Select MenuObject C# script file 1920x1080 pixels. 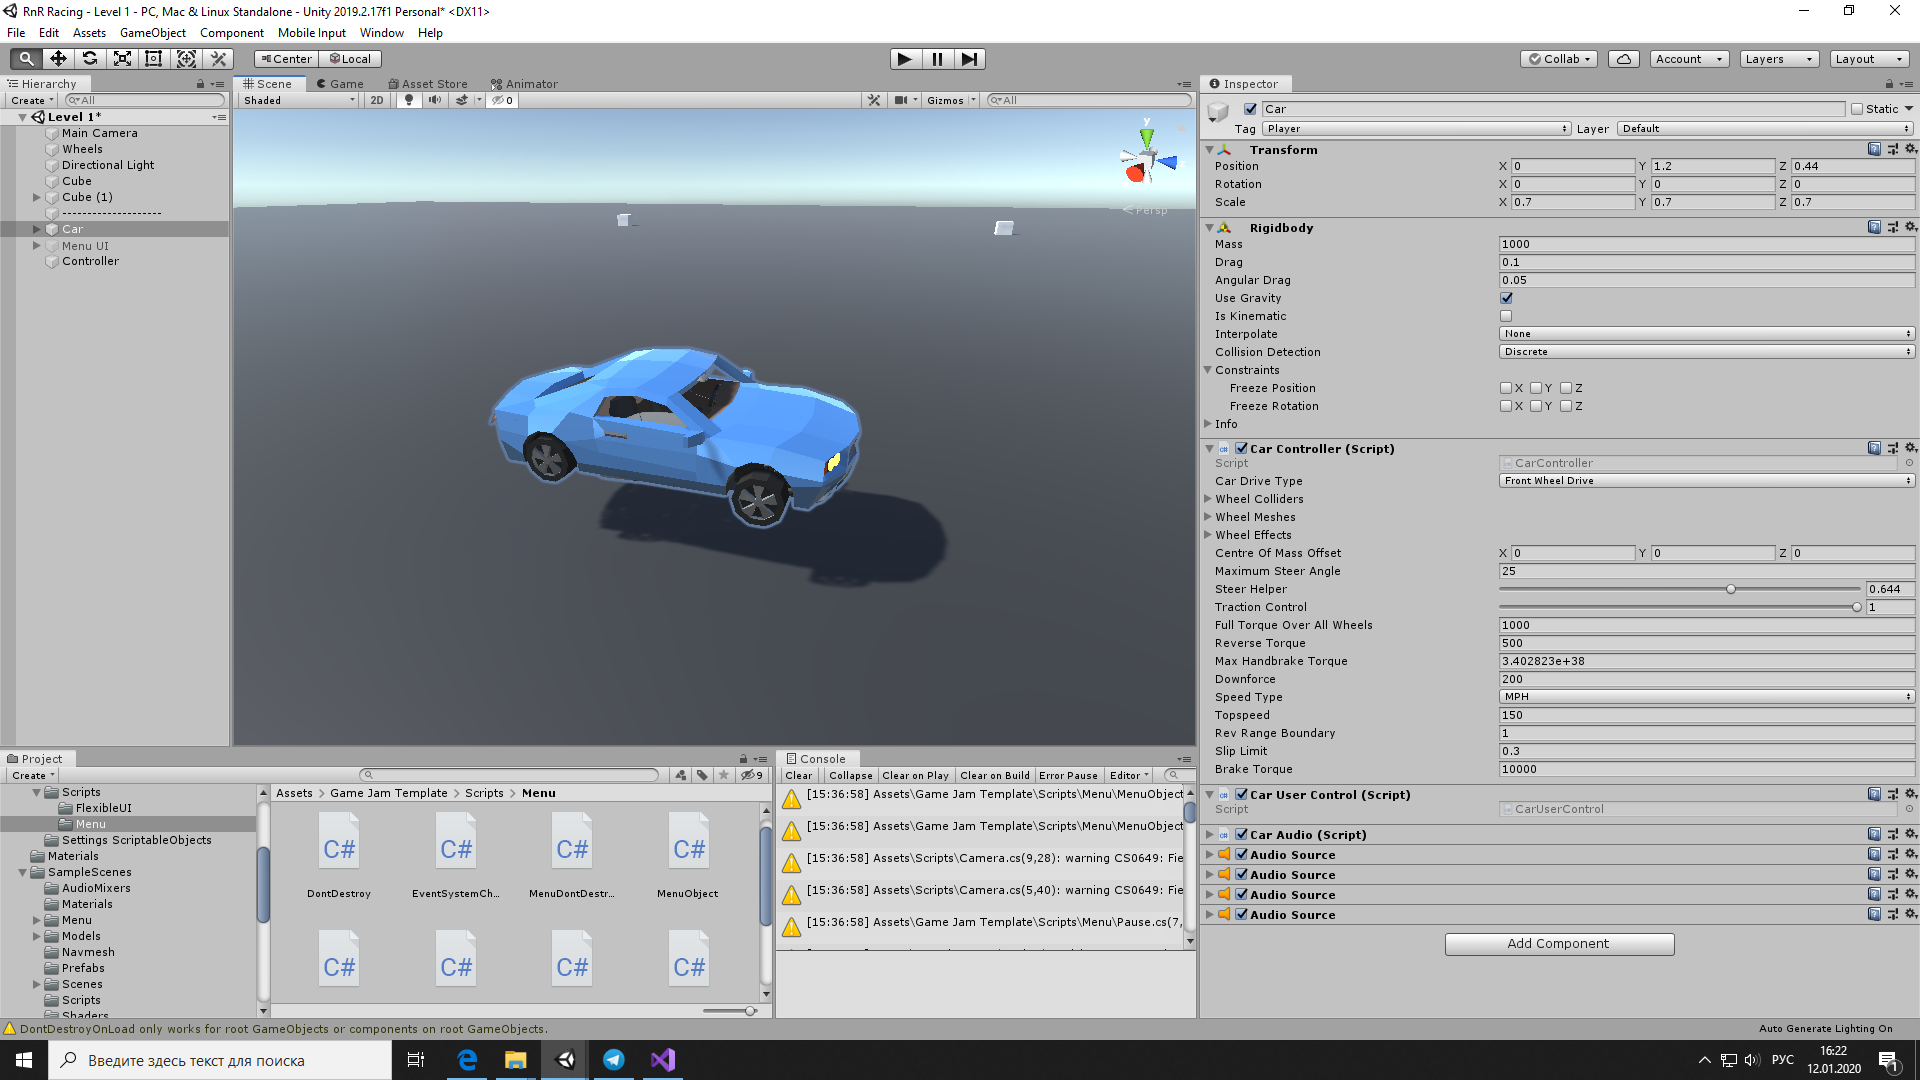pyautogui.click(x=688, y=855)
